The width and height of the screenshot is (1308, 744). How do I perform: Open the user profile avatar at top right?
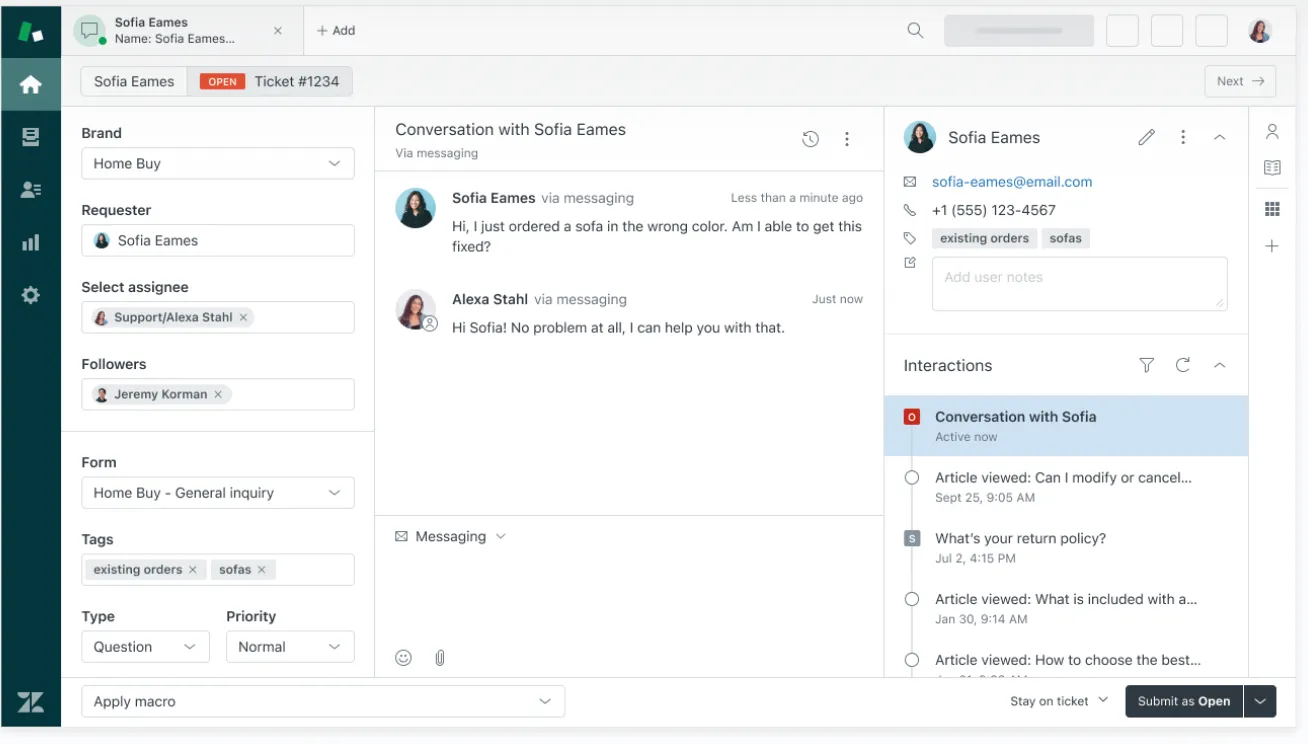tap(1260, 31)
